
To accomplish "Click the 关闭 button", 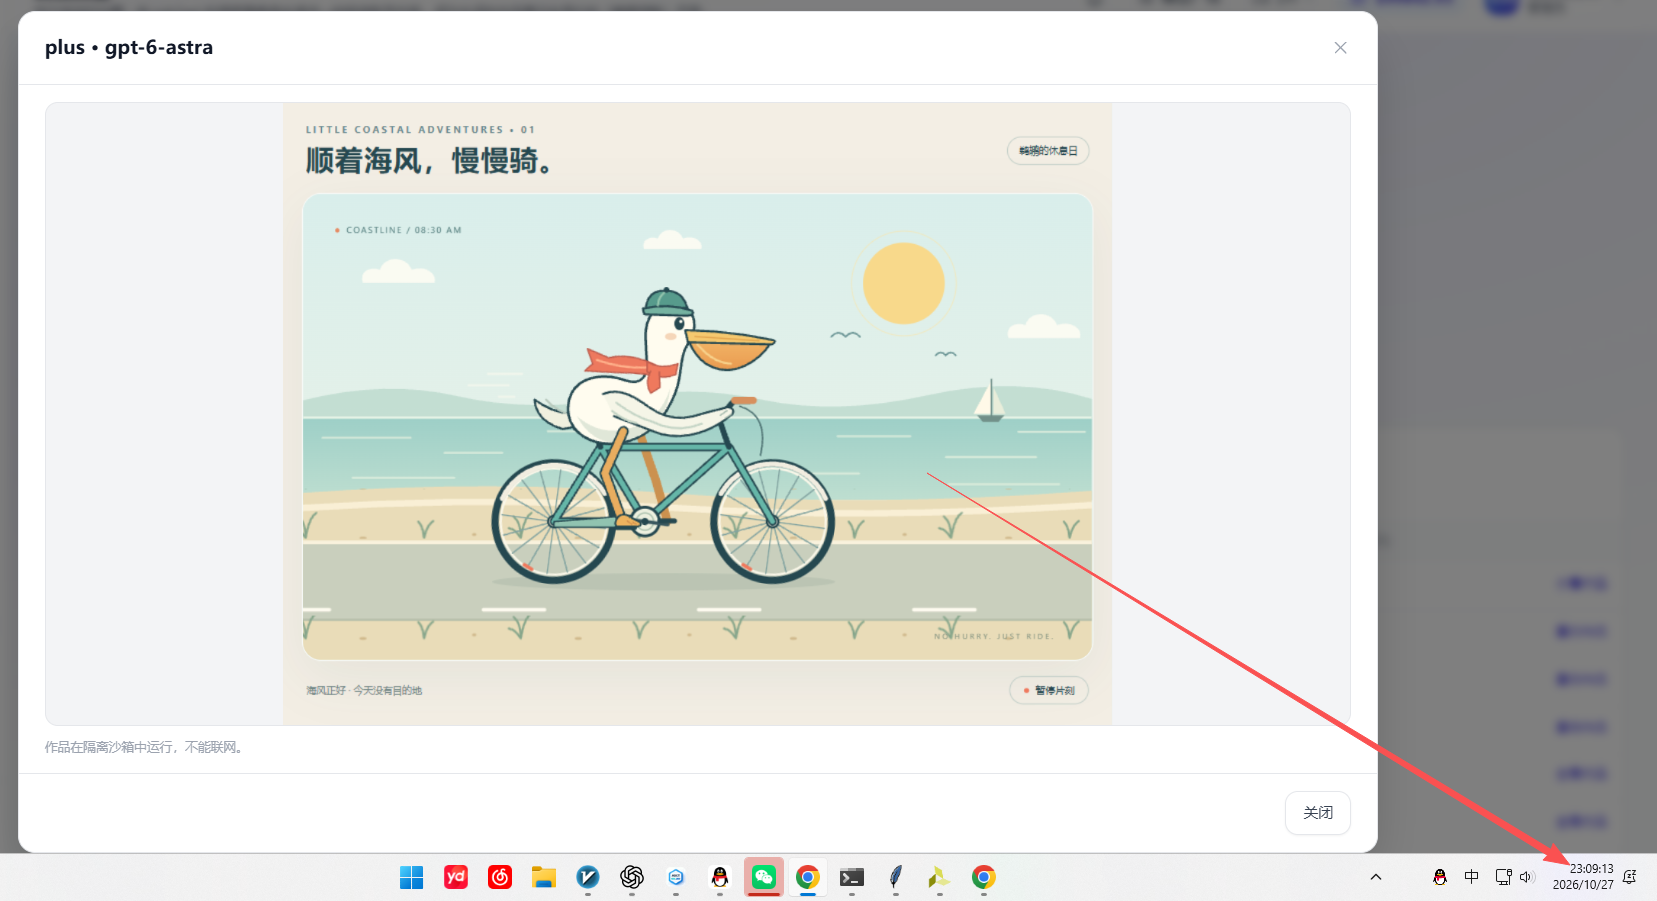I will [x=1317, y=813].
